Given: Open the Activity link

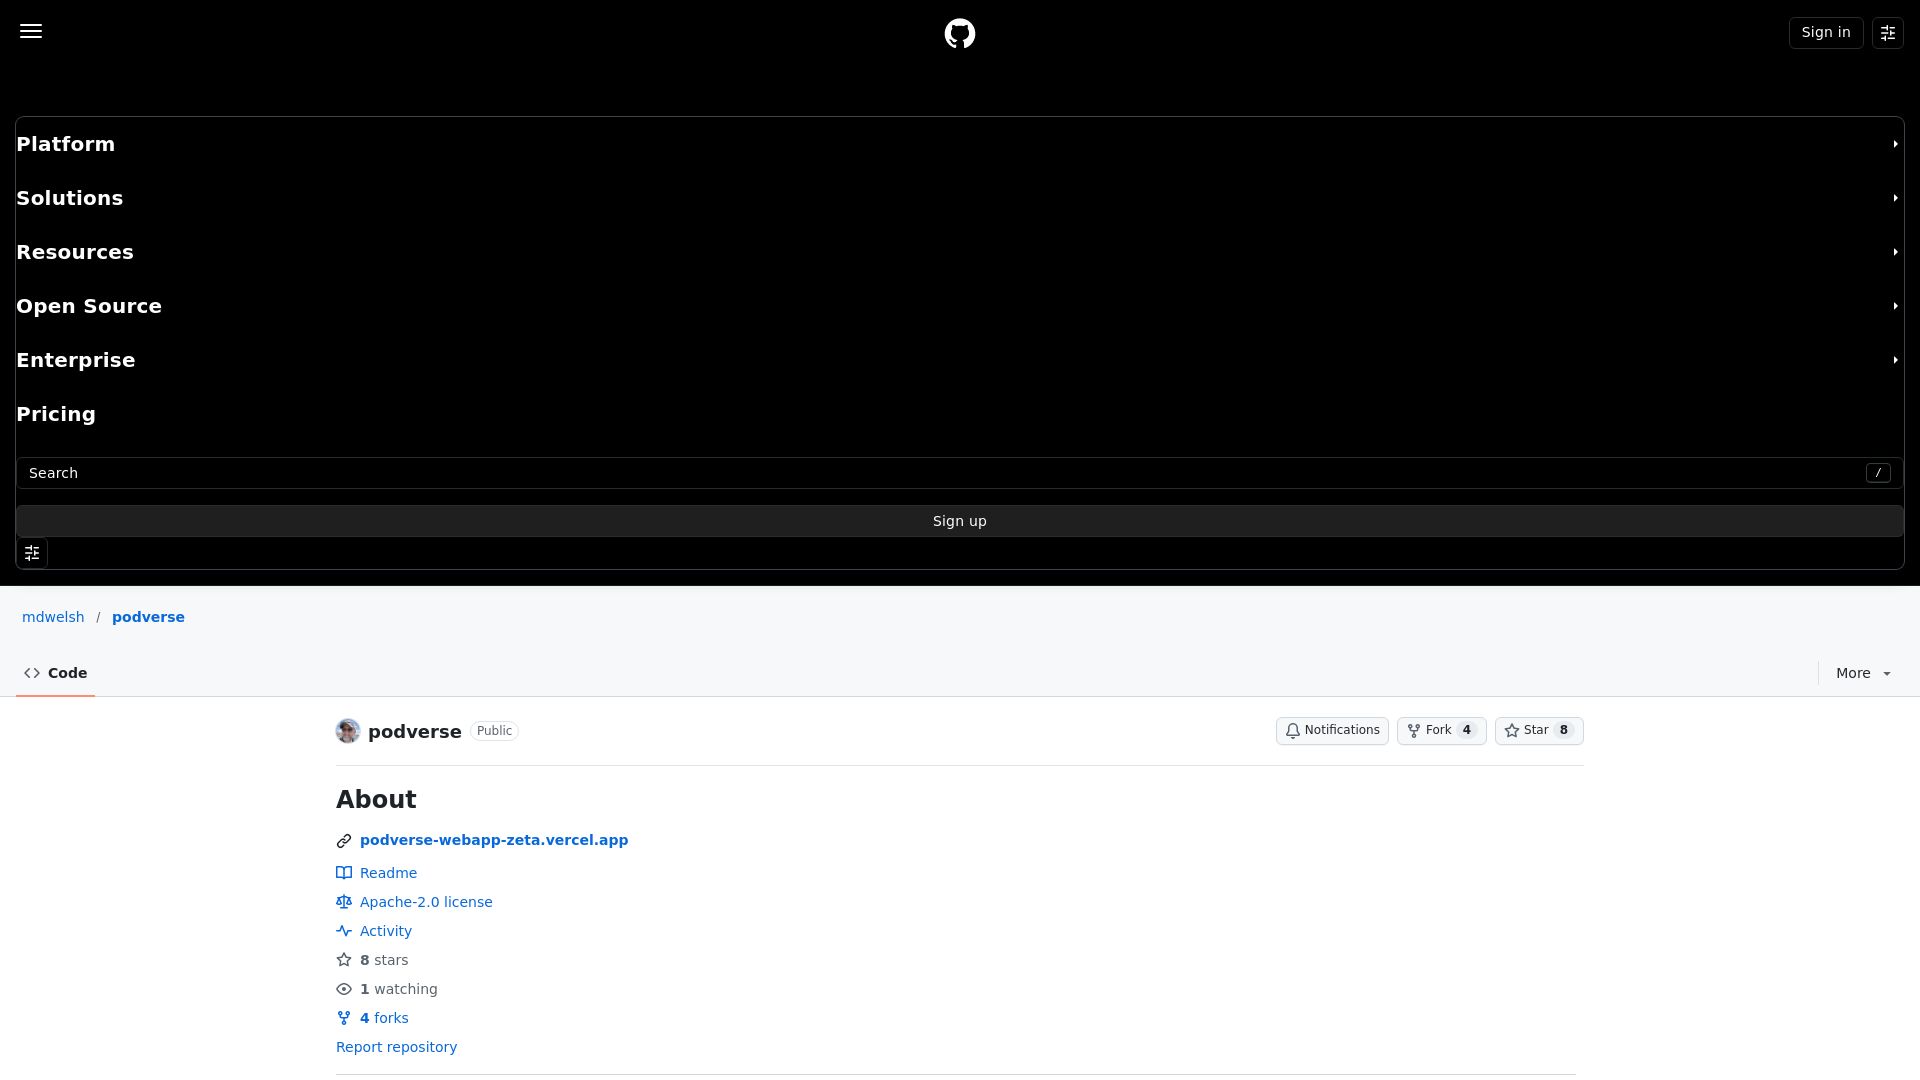Looking at the screenshot, I should (386, 931).
